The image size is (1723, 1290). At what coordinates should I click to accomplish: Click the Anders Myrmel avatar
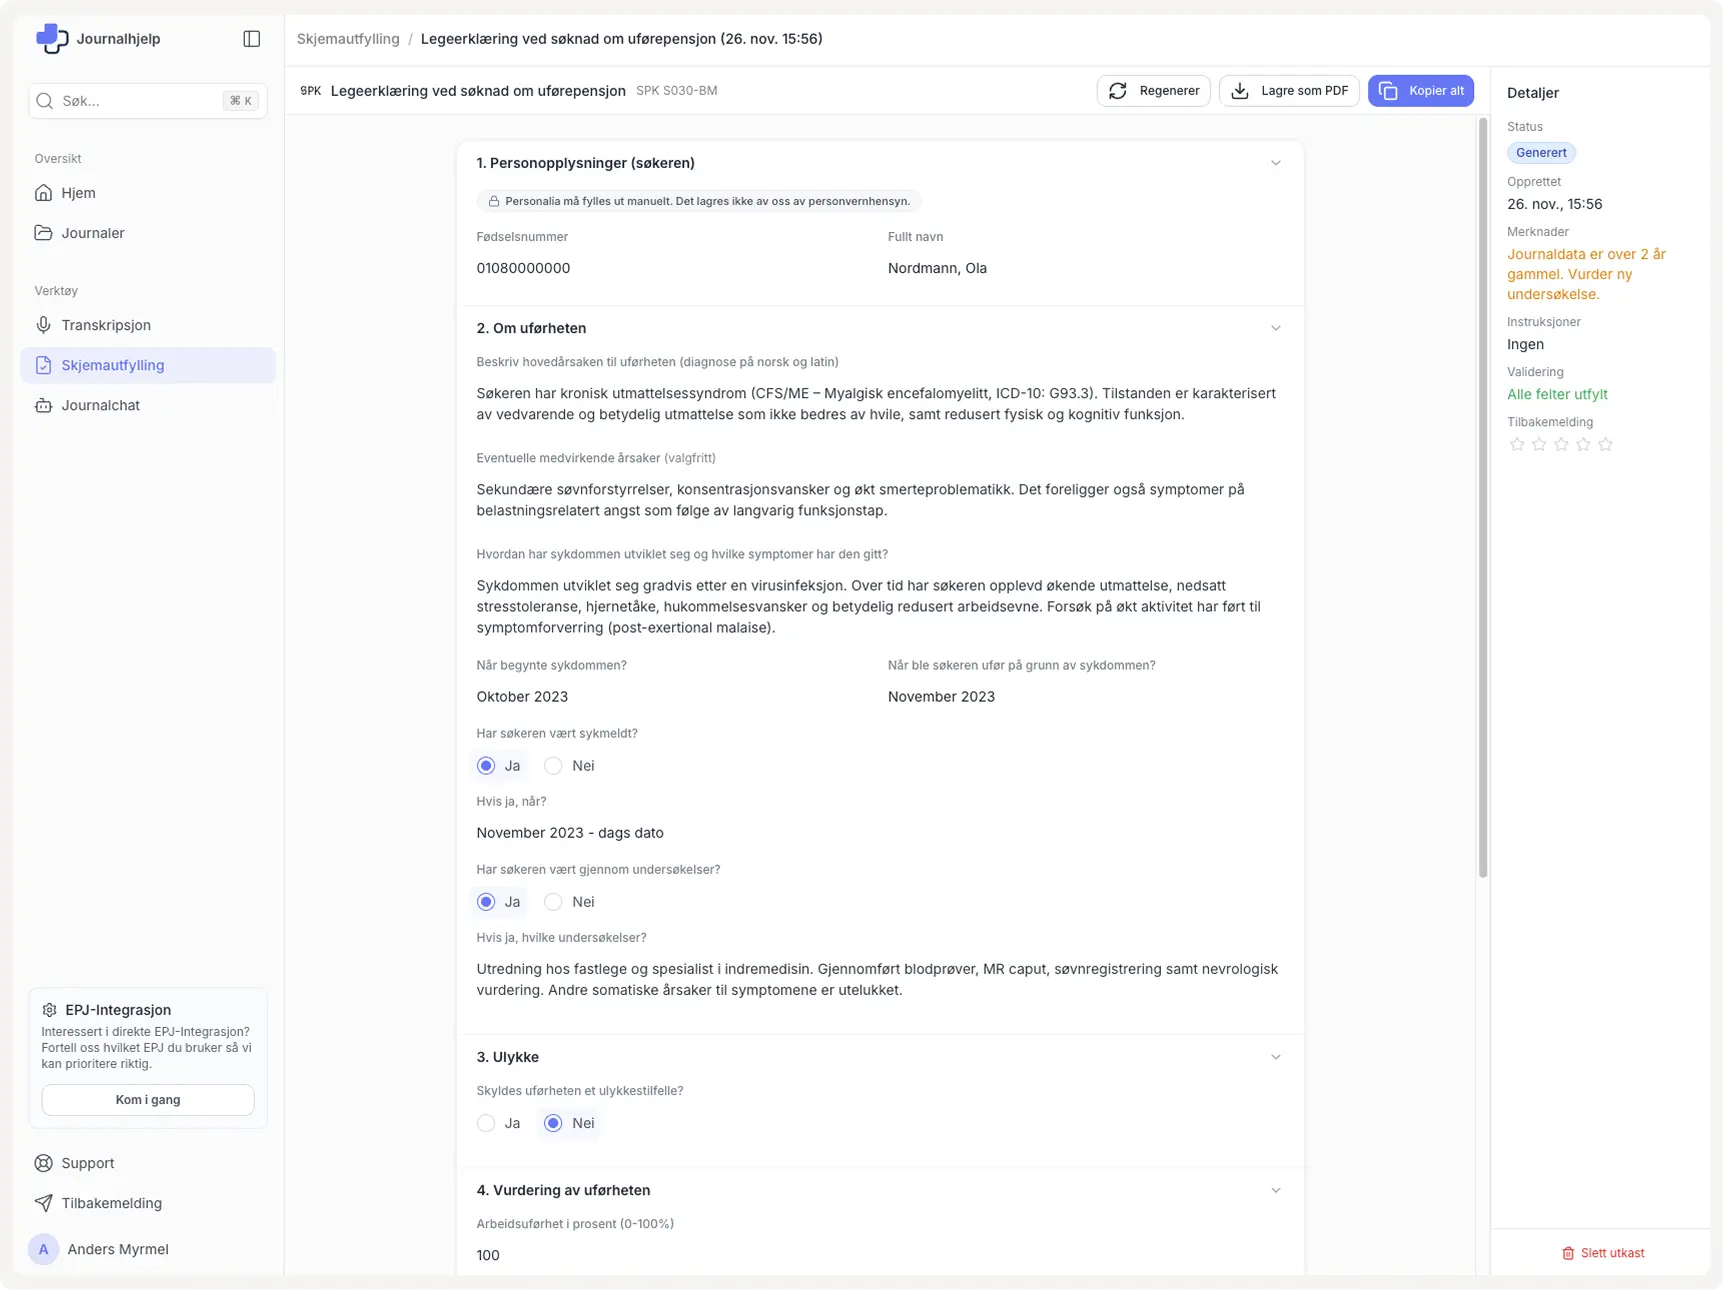pyautogui.click(x=43, y=1249)
